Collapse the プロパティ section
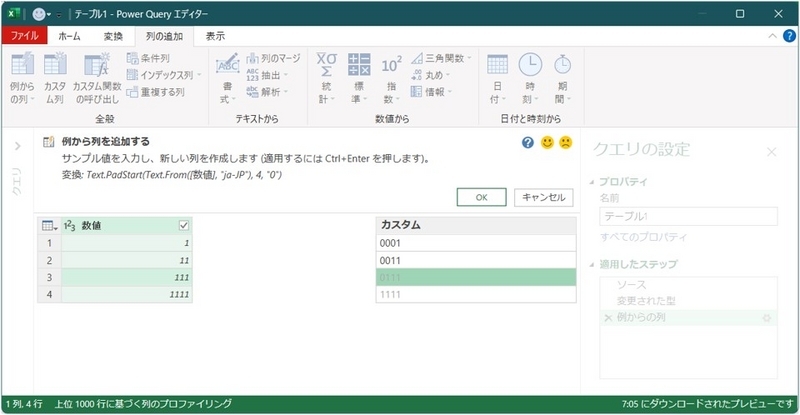This screenshot has height=415, width=800. 592,182
